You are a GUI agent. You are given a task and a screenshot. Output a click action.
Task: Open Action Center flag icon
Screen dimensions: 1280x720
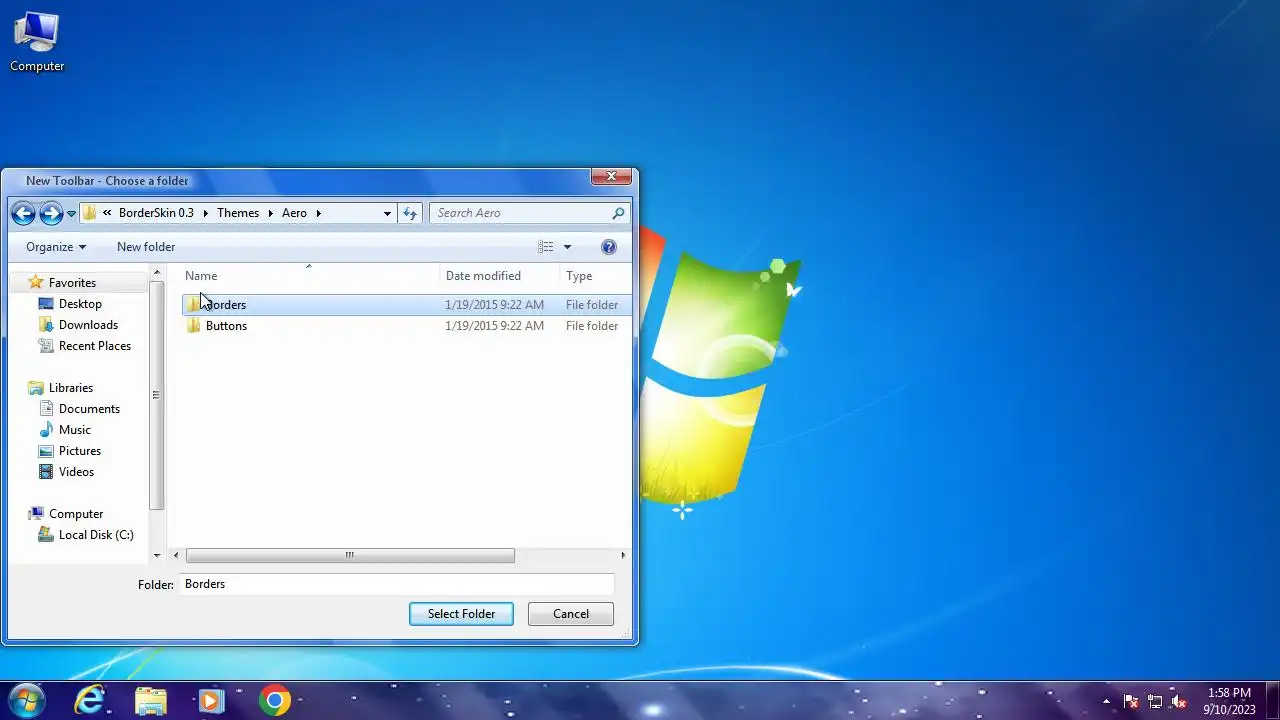(x=1131, y=701)
